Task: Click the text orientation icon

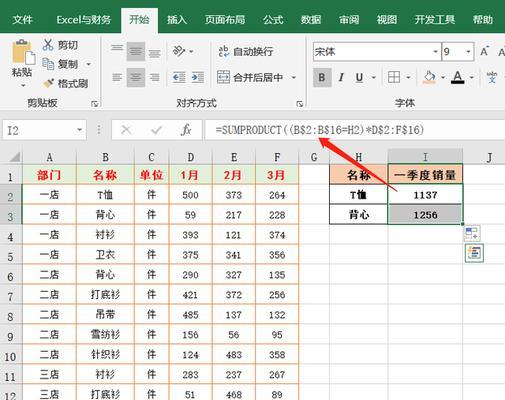Action: point(179,51)
